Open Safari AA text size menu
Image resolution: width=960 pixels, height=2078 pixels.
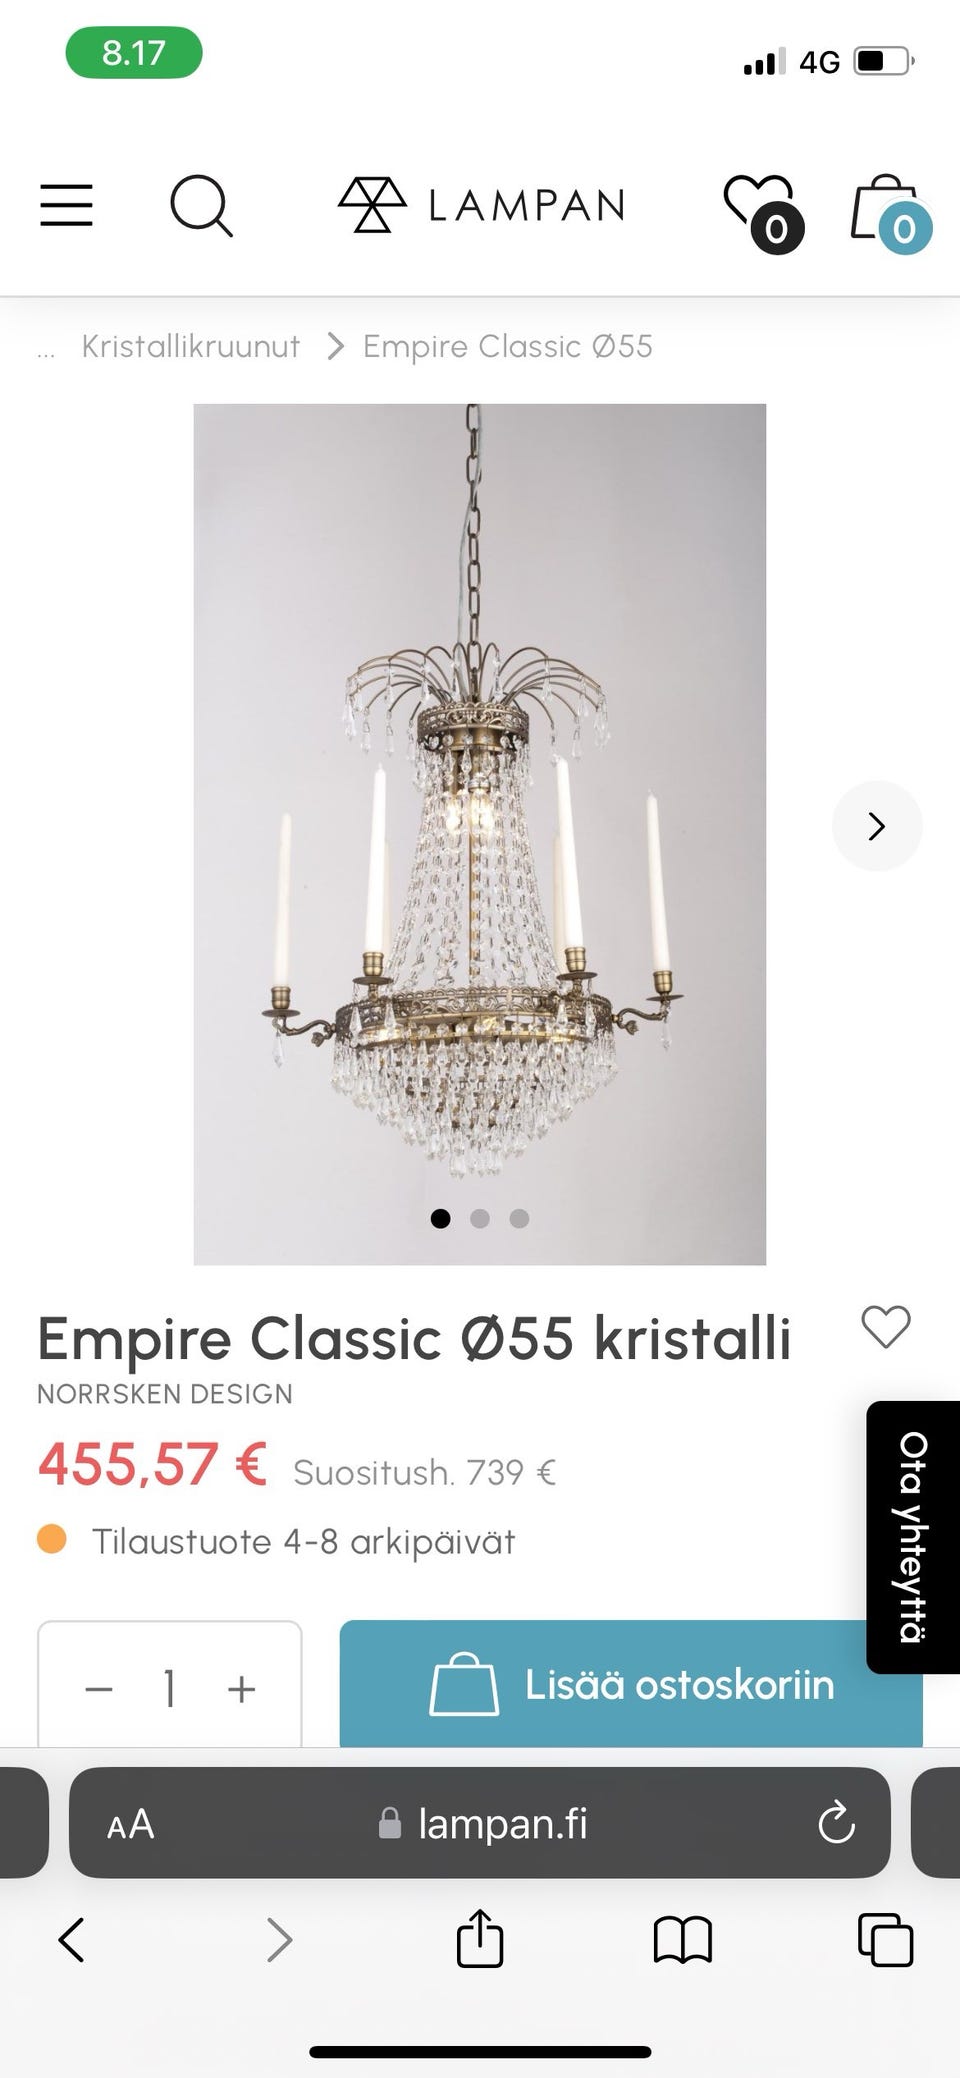pyautogui.click(x=131, y=1824)
